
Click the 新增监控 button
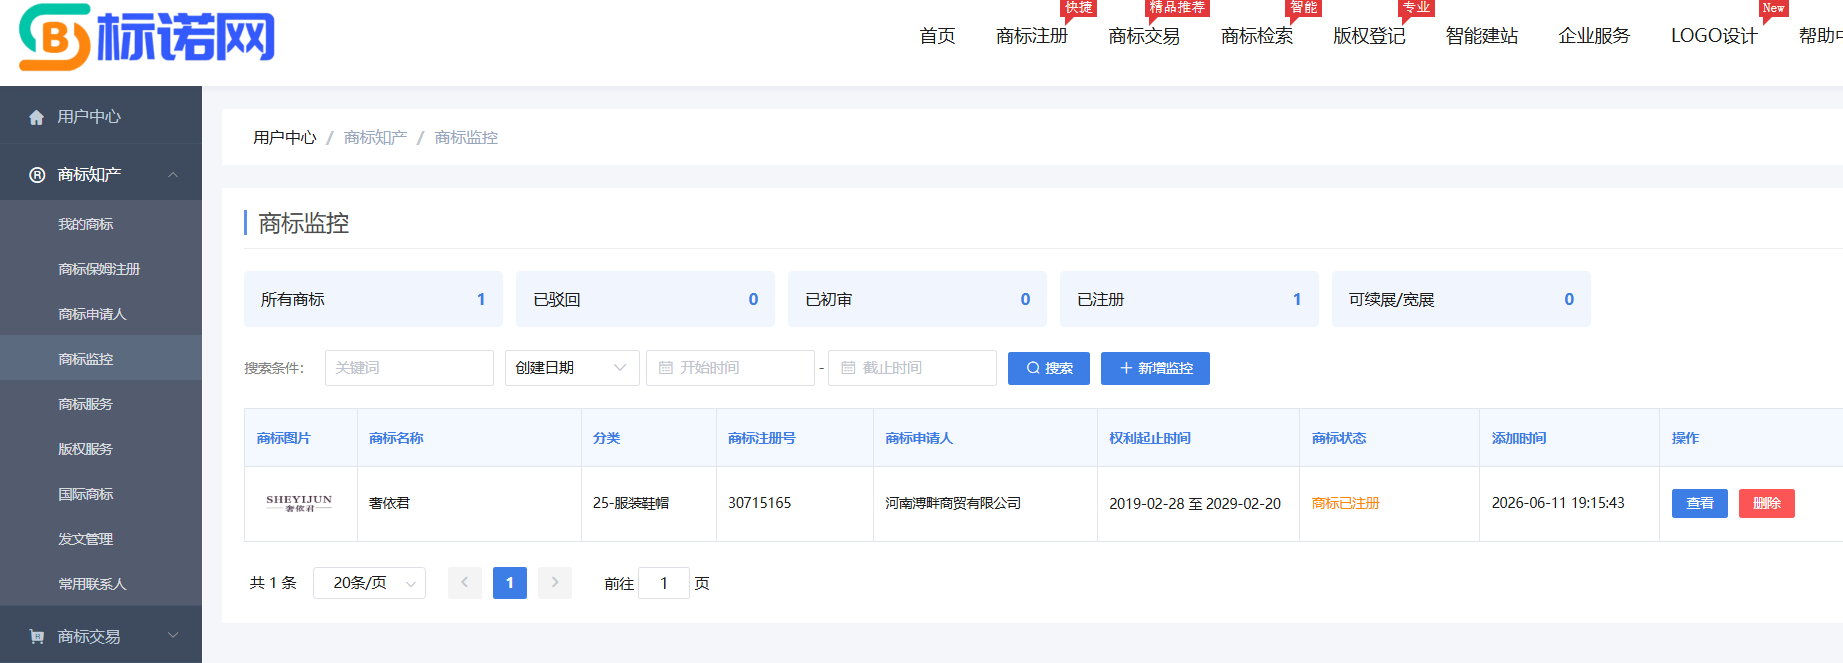[x=1155, y=368]
